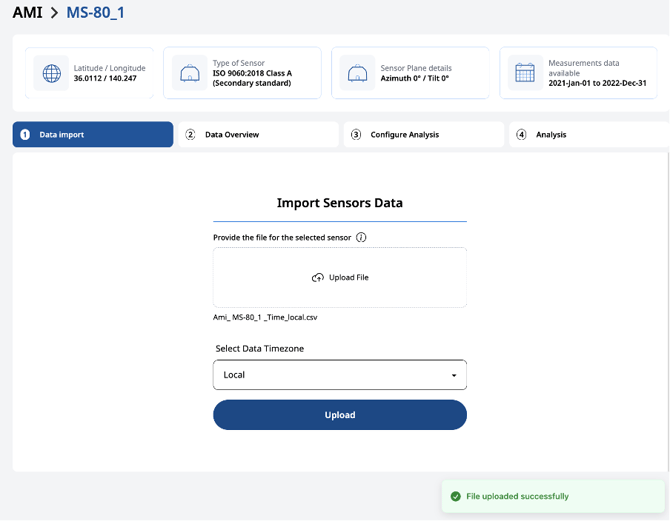This screenshot has height=521, width=670.
Task: Open the Select Data Timezone dropdown
Action: [x=339, y=375]
